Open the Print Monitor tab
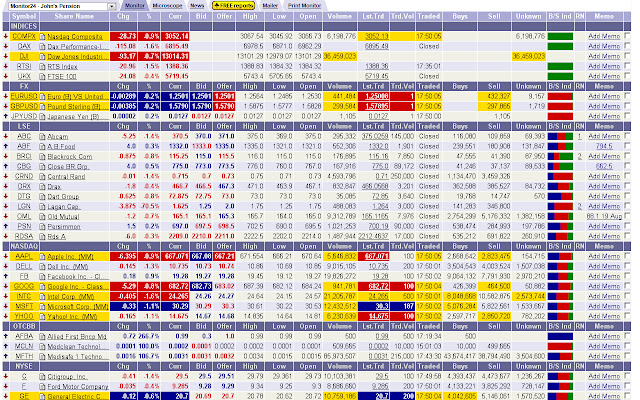 pos(304,6)
